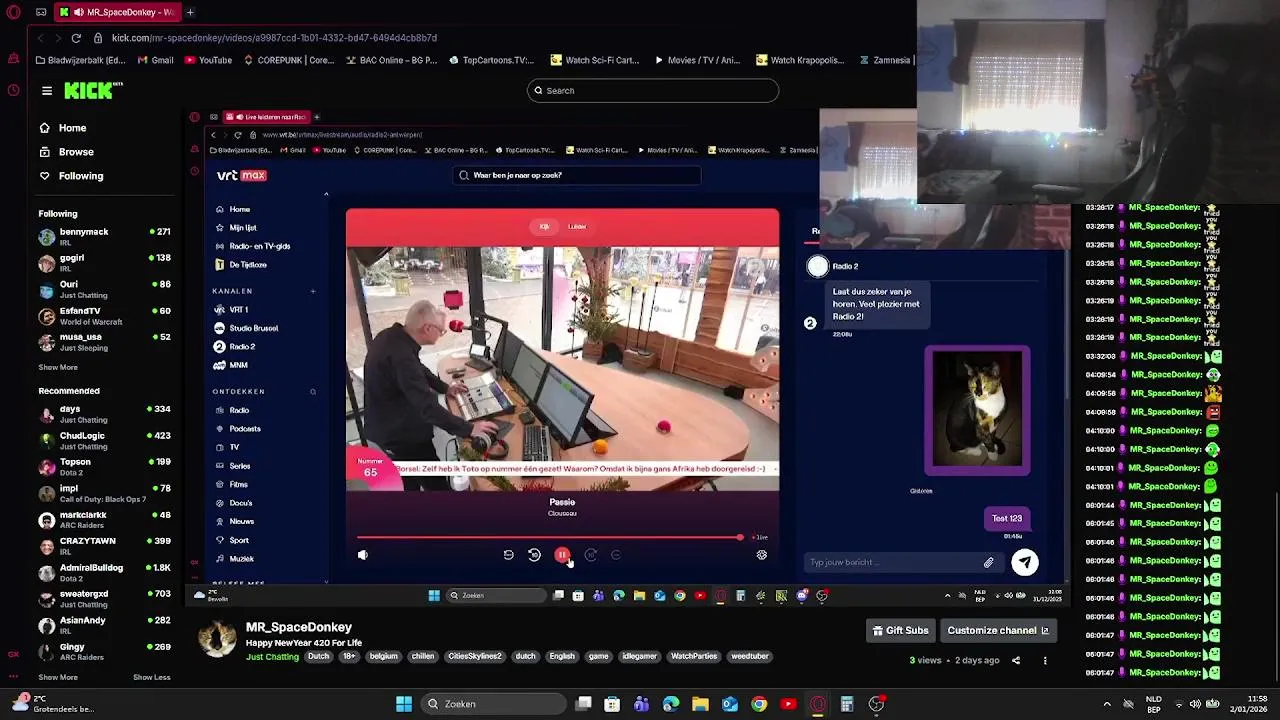This screenshot has height=720, width=1280.
Task: Reload the page in the browser toolbar
Action: [76, 38]
